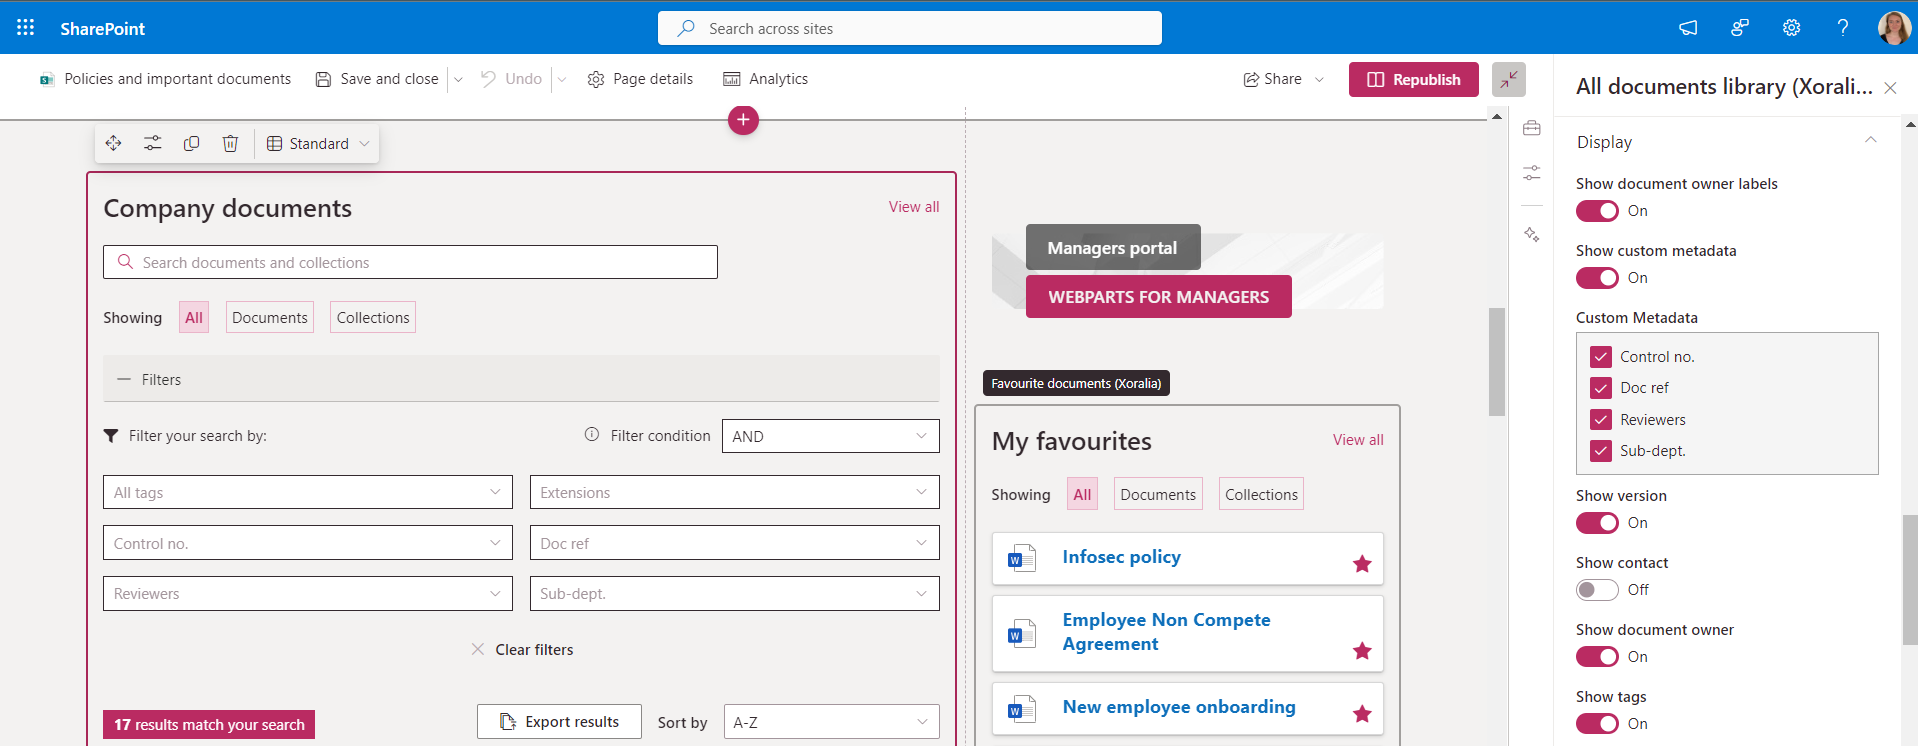Add a new section with the plus button
This screenshot has width=1918, height=746.
(743, 120)
